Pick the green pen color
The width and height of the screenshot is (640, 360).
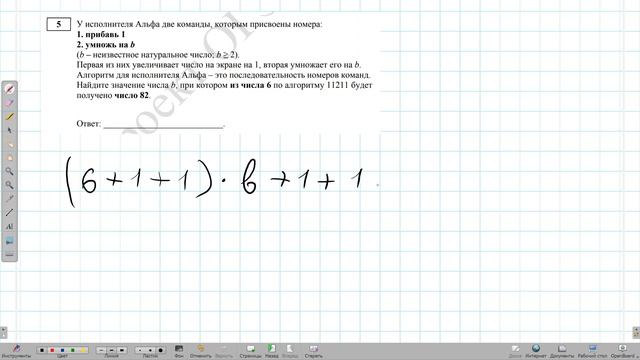[72, 350]
